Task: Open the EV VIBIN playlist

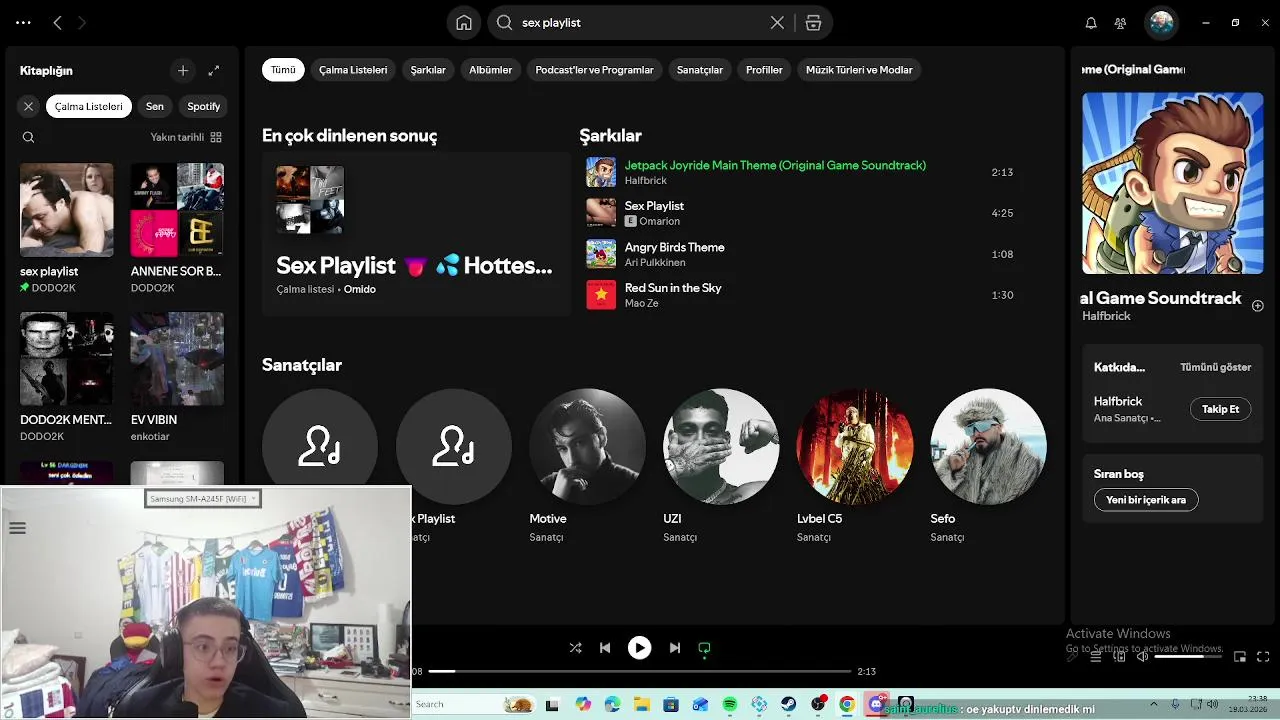Action: (x=177, y=377)
